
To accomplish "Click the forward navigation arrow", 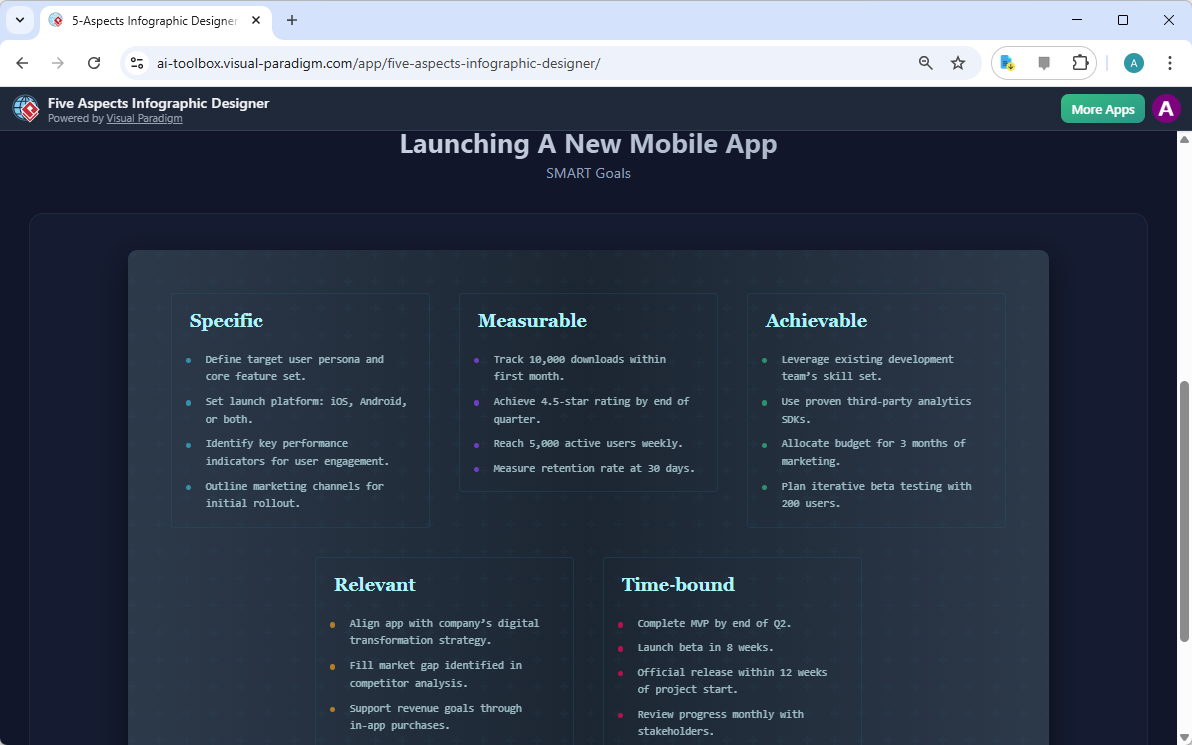I will 58,62.
